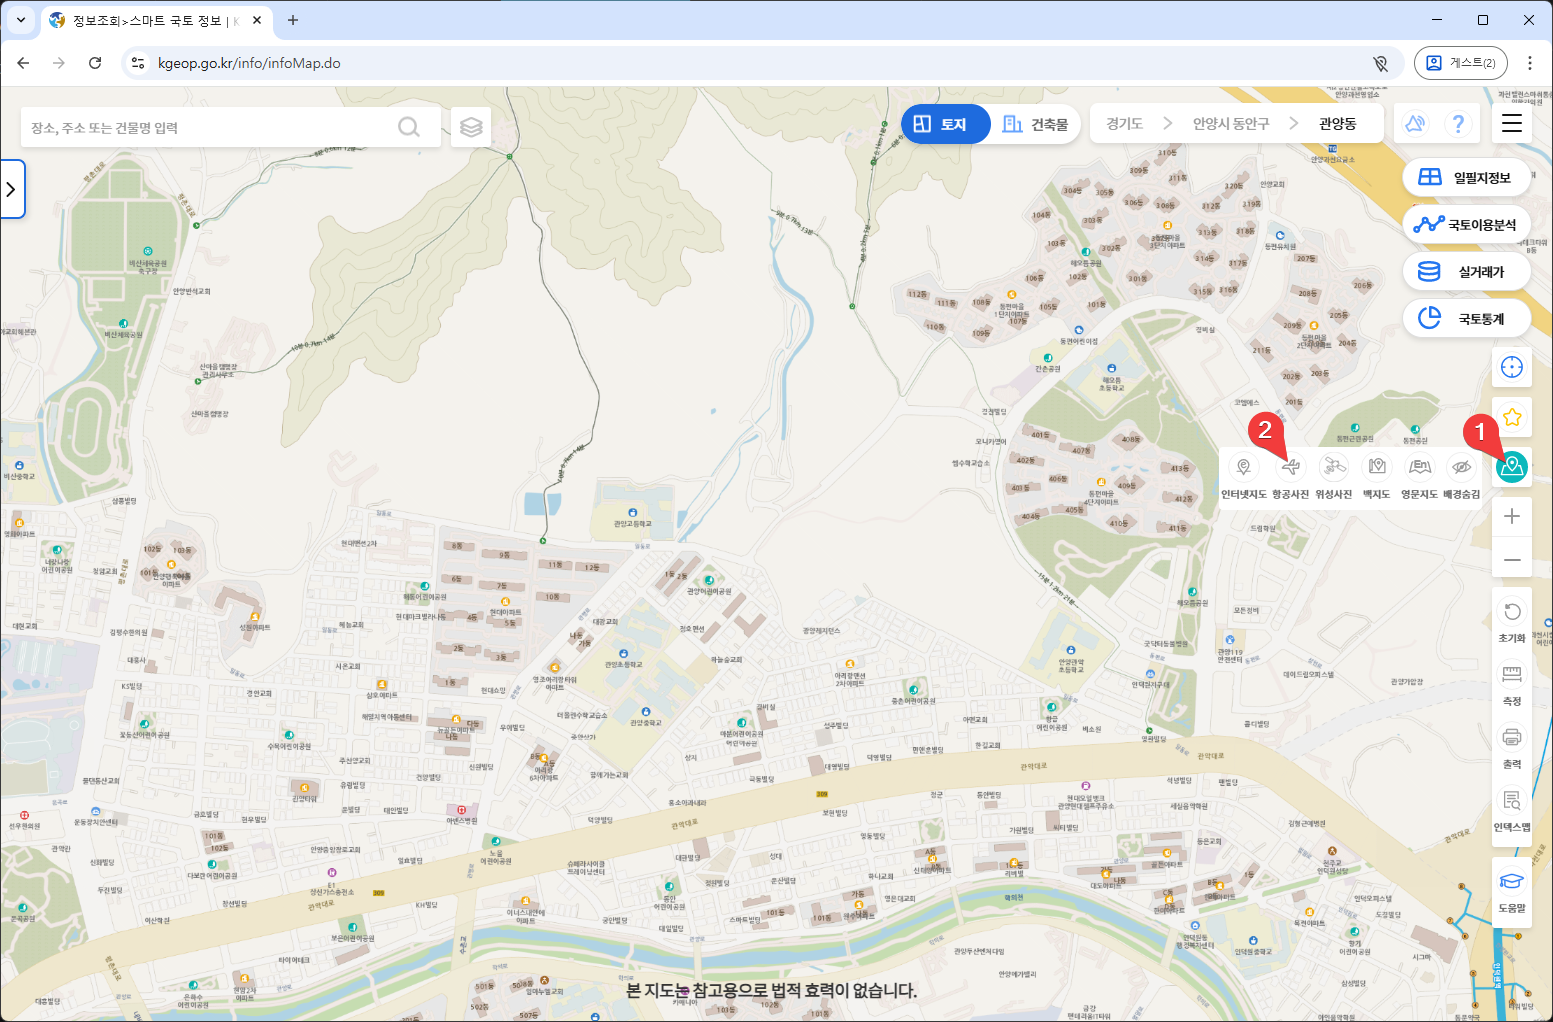Open favorites with the star icon

coord(1511,417)
